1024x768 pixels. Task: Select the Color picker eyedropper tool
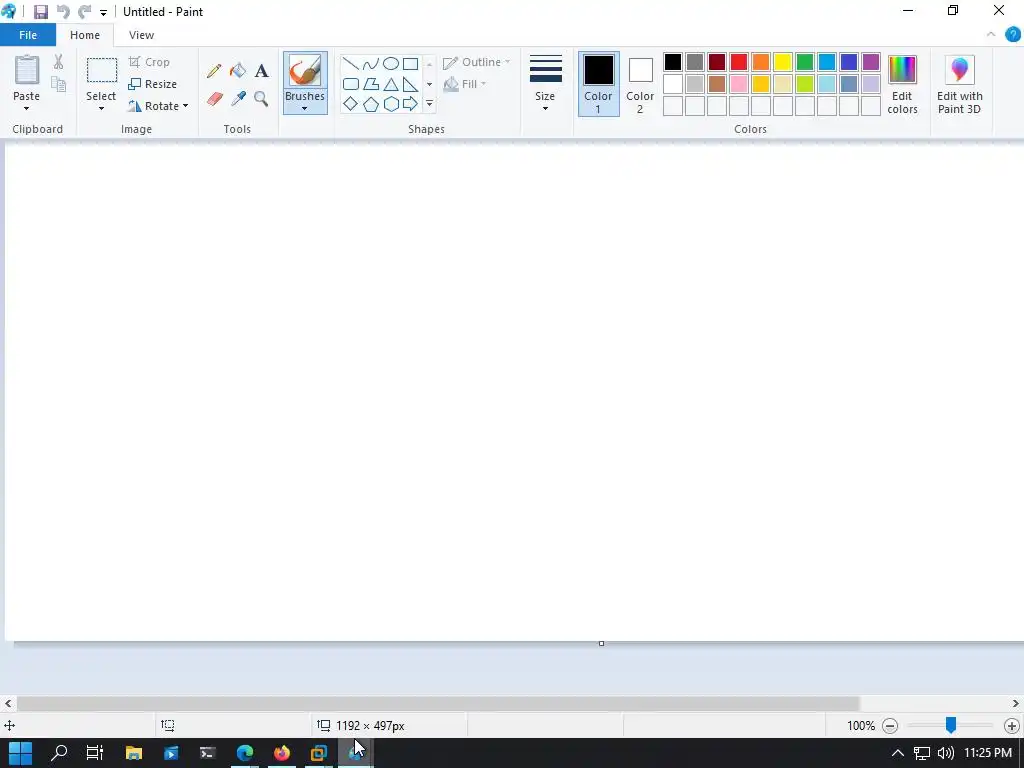[238, 99]
